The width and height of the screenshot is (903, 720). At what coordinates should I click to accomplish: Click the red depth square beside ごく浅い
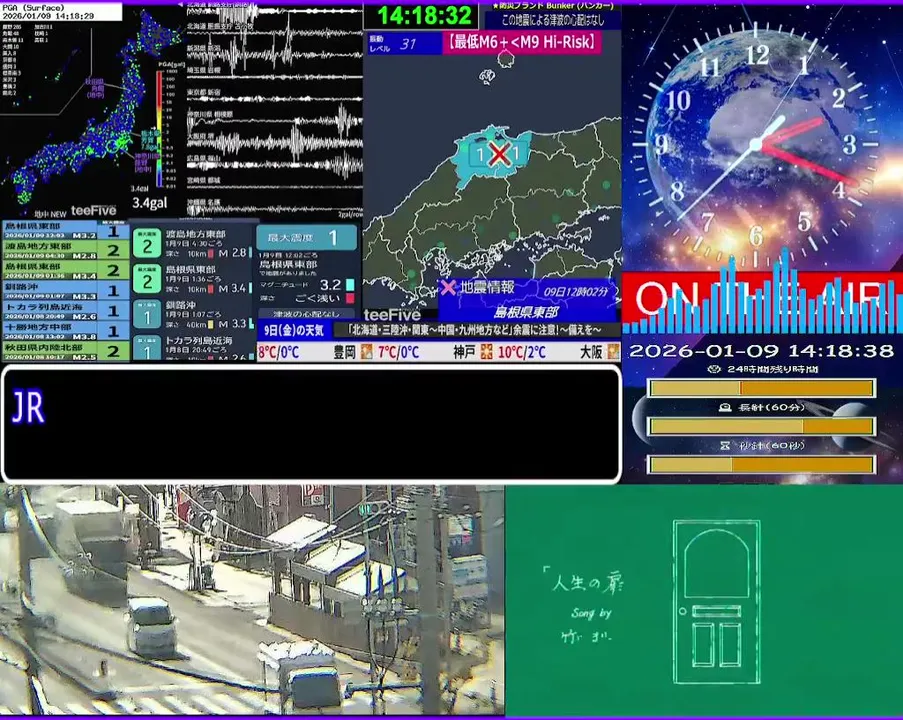350,298
